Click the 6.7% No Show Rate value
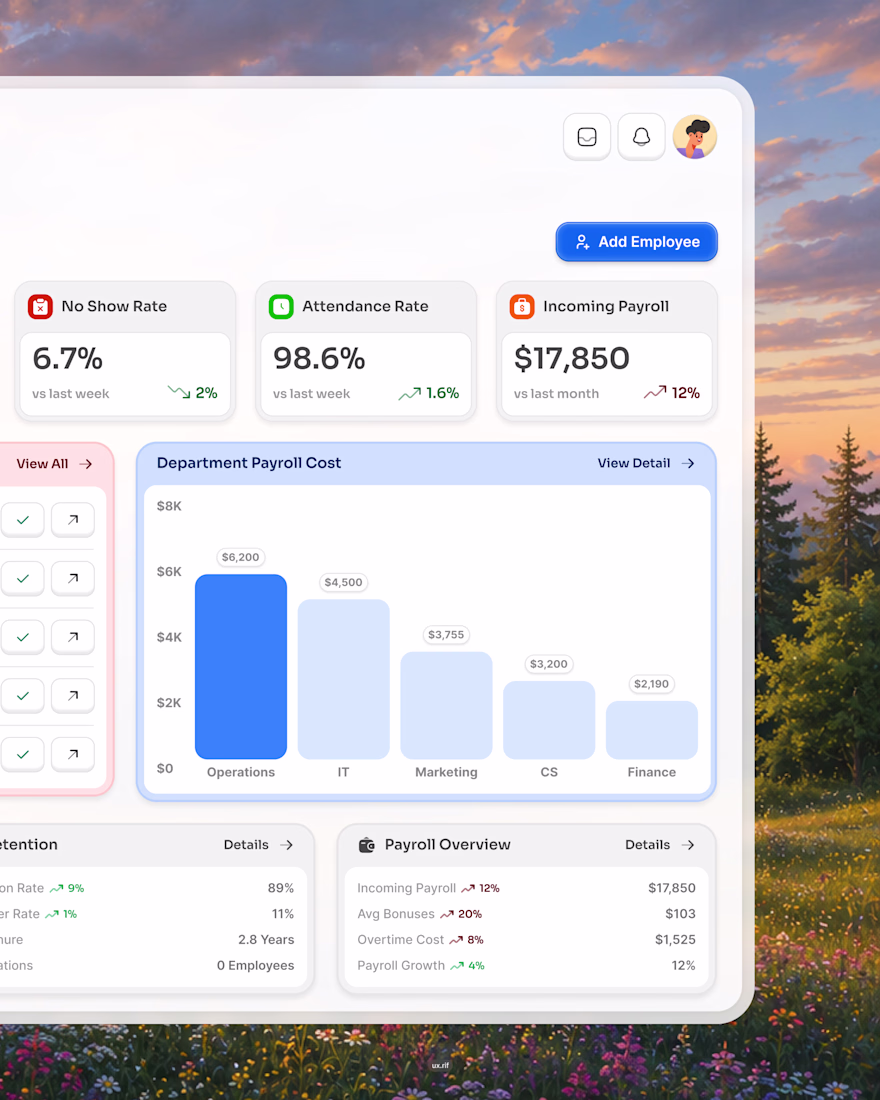The image size is (880, 1100). point(67,358)
